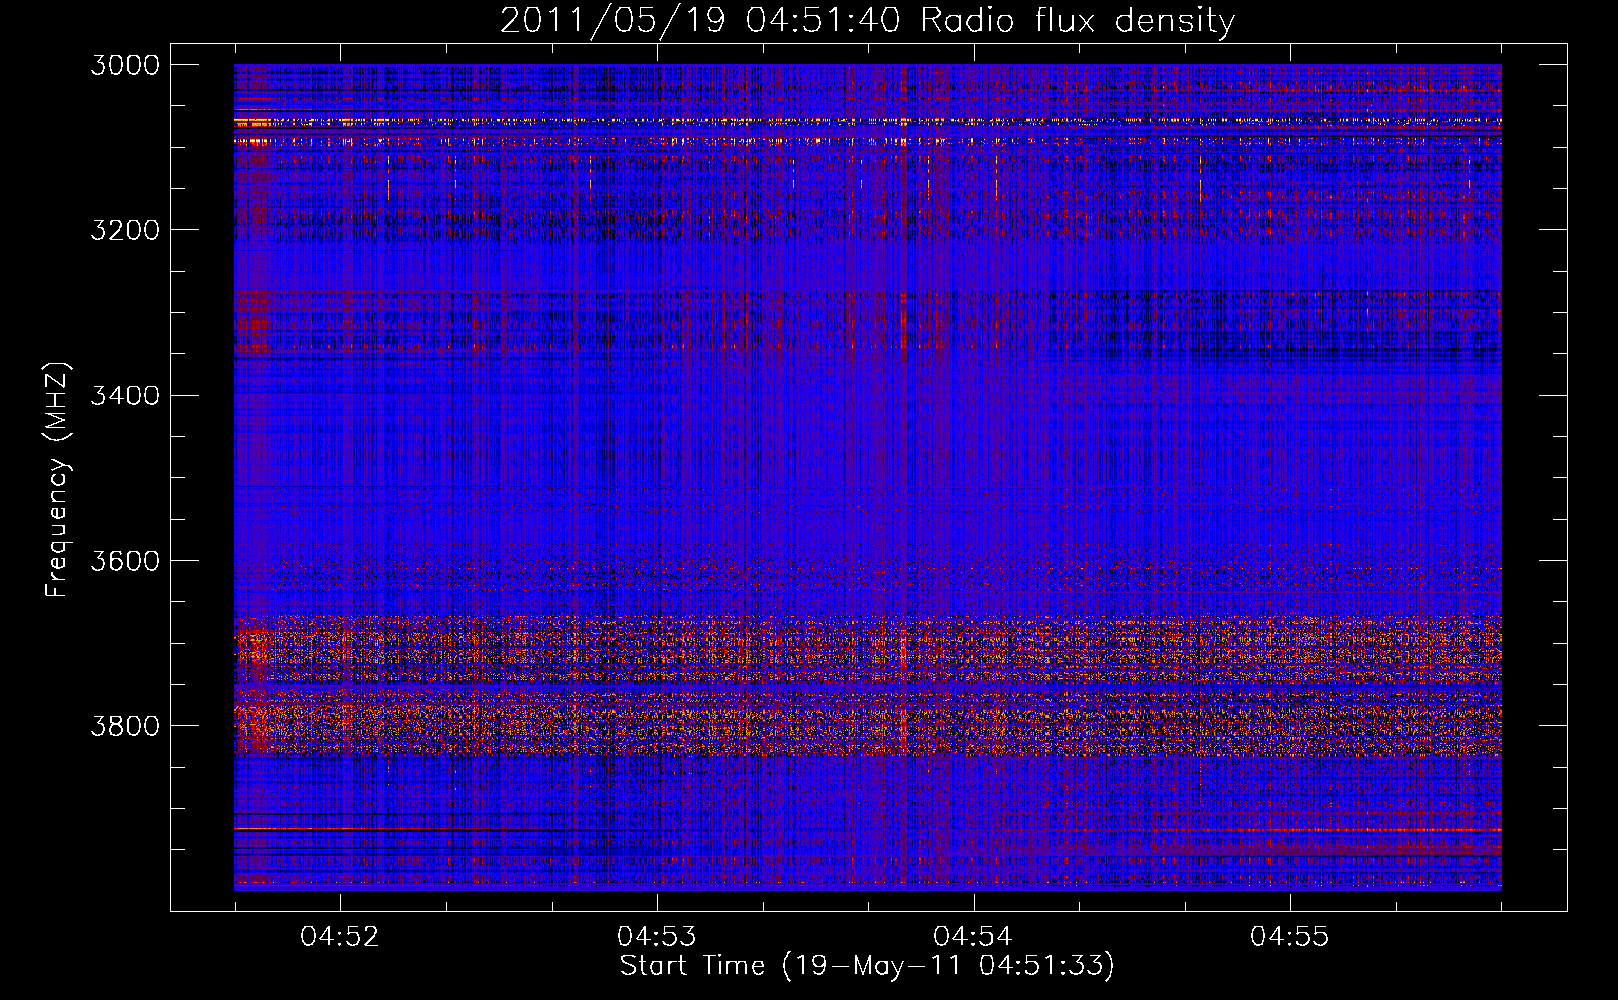Click the '3200' frequency axis label
1618x1000 pixels.
click(x=125, y=230)
